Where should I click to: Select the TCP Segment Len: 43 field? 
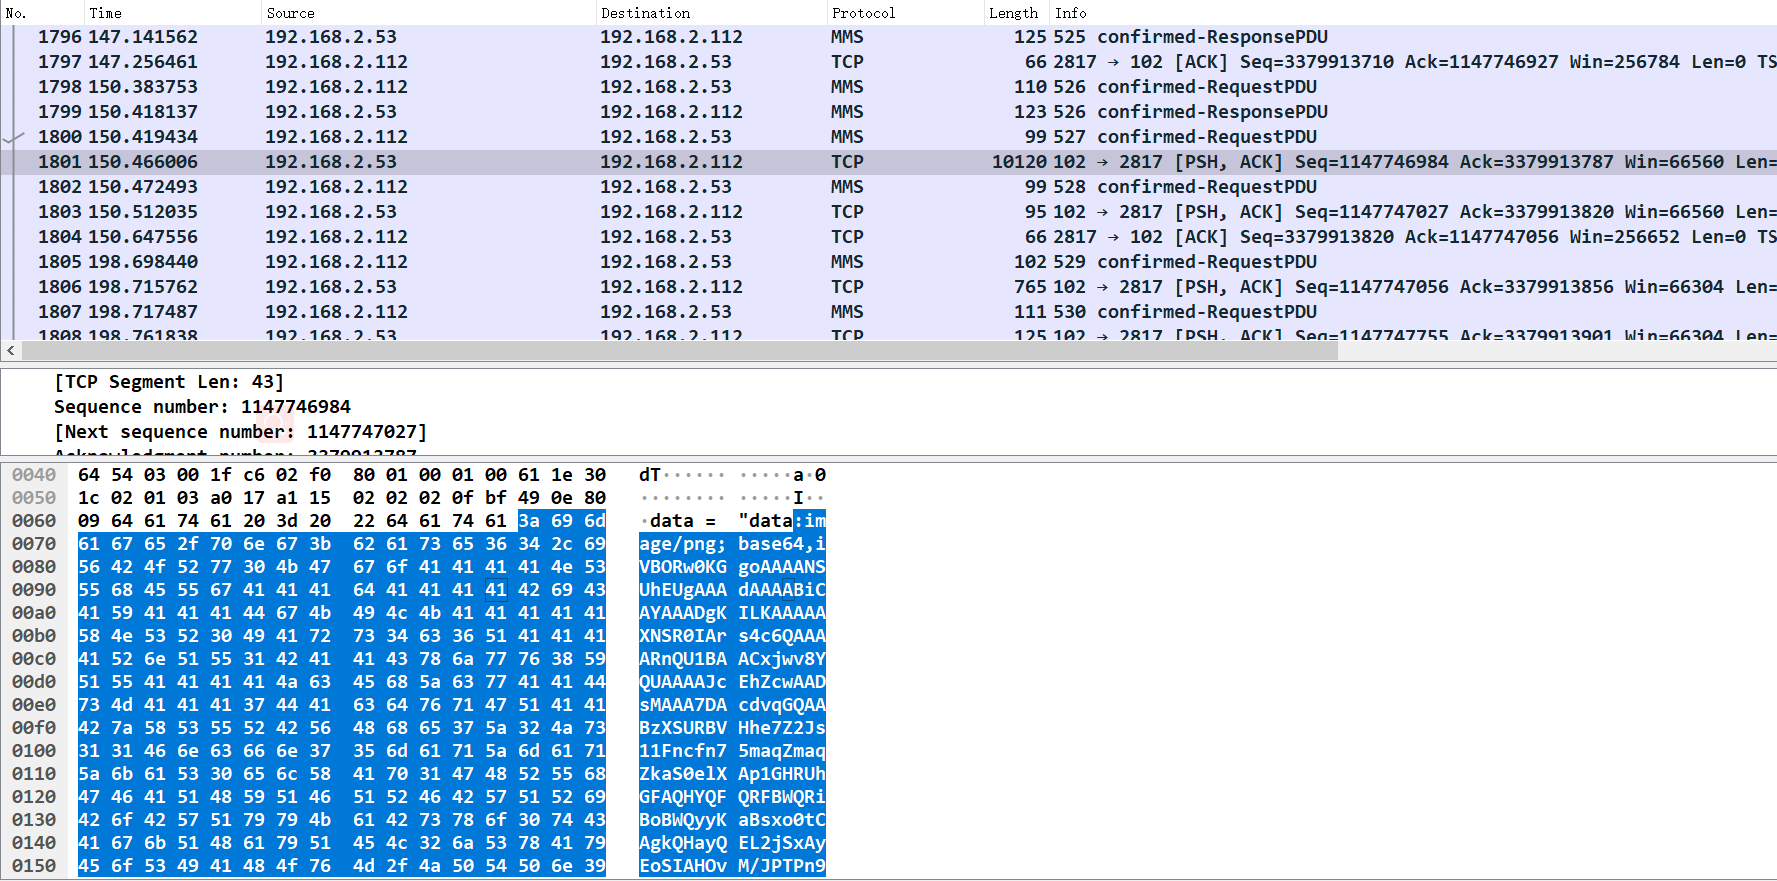tap(169, 382)
